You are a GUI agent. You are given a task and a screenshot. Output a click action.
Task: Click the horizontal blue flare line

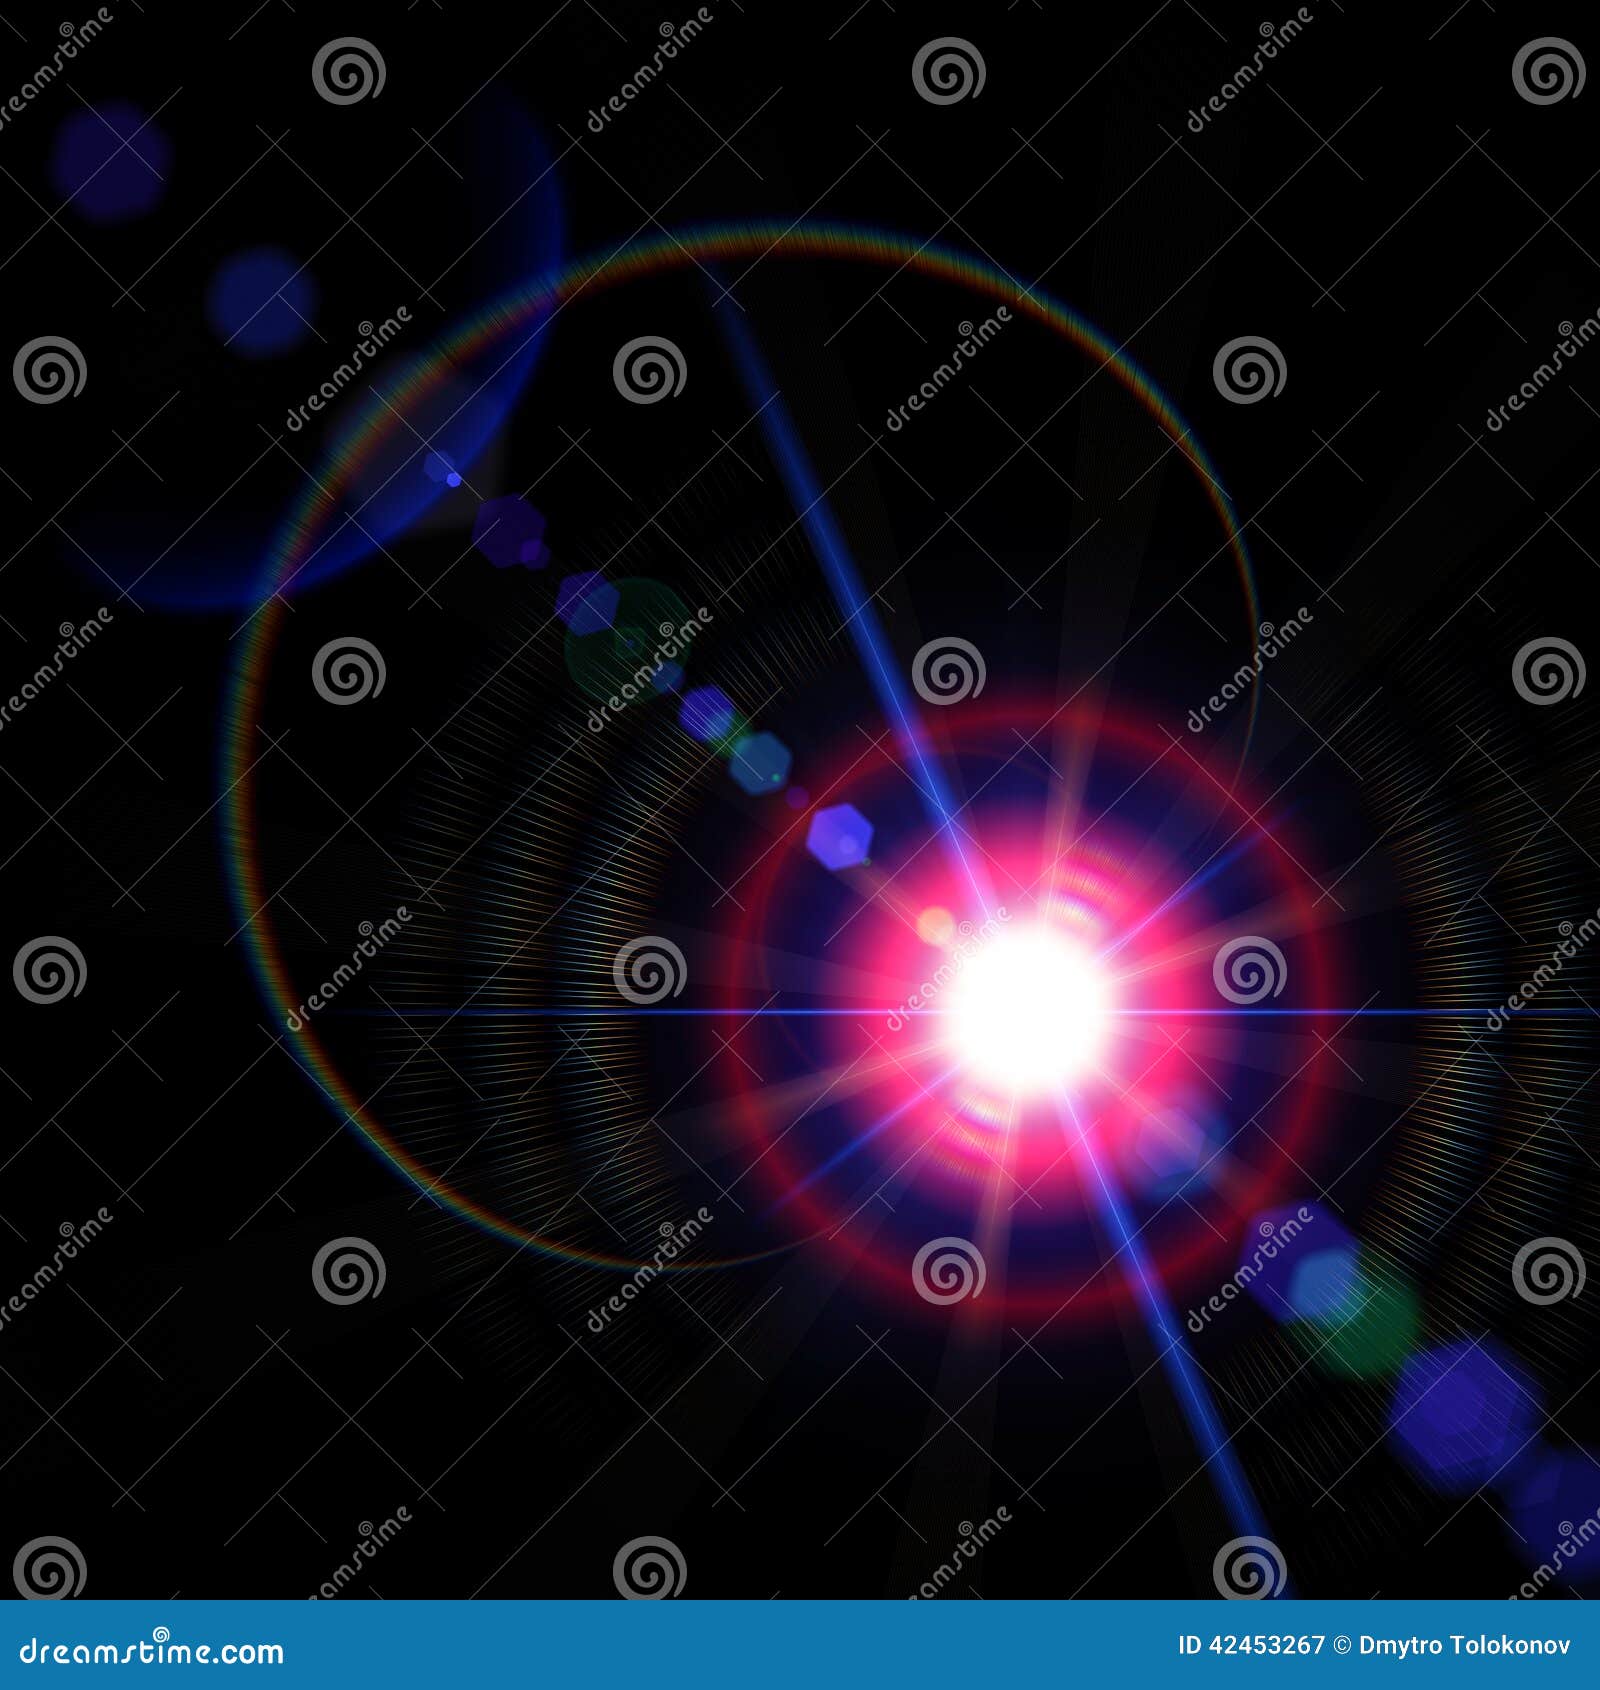click(x=500, y=1013)
